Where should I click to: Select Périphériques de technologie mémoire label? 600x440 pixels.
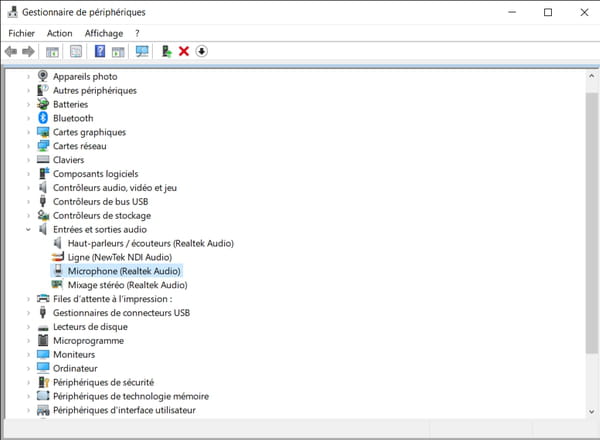click(131, 396)
